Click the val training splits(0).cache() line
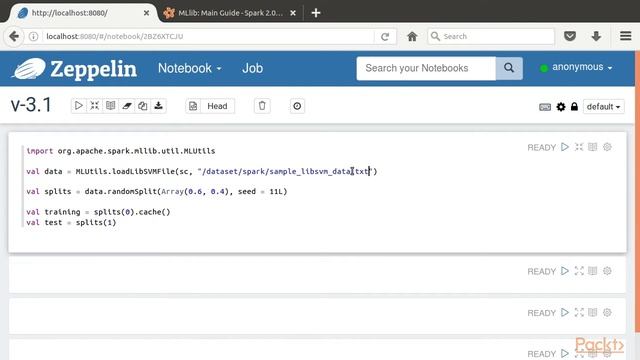640x360 pixels. (x=98, y=212)
